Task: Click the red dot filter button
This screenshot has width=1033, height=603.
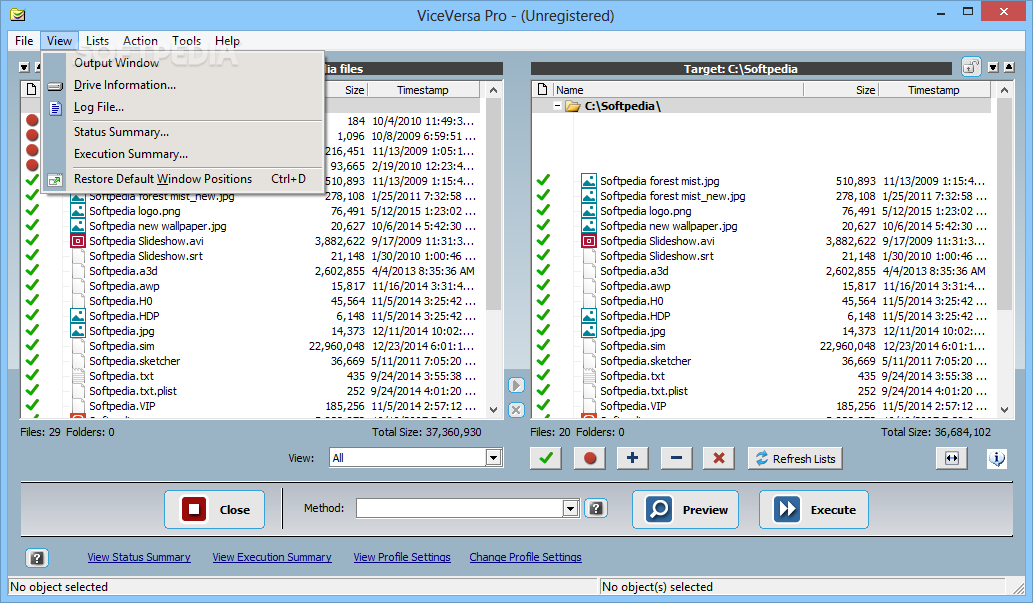Action: [589, 458]
